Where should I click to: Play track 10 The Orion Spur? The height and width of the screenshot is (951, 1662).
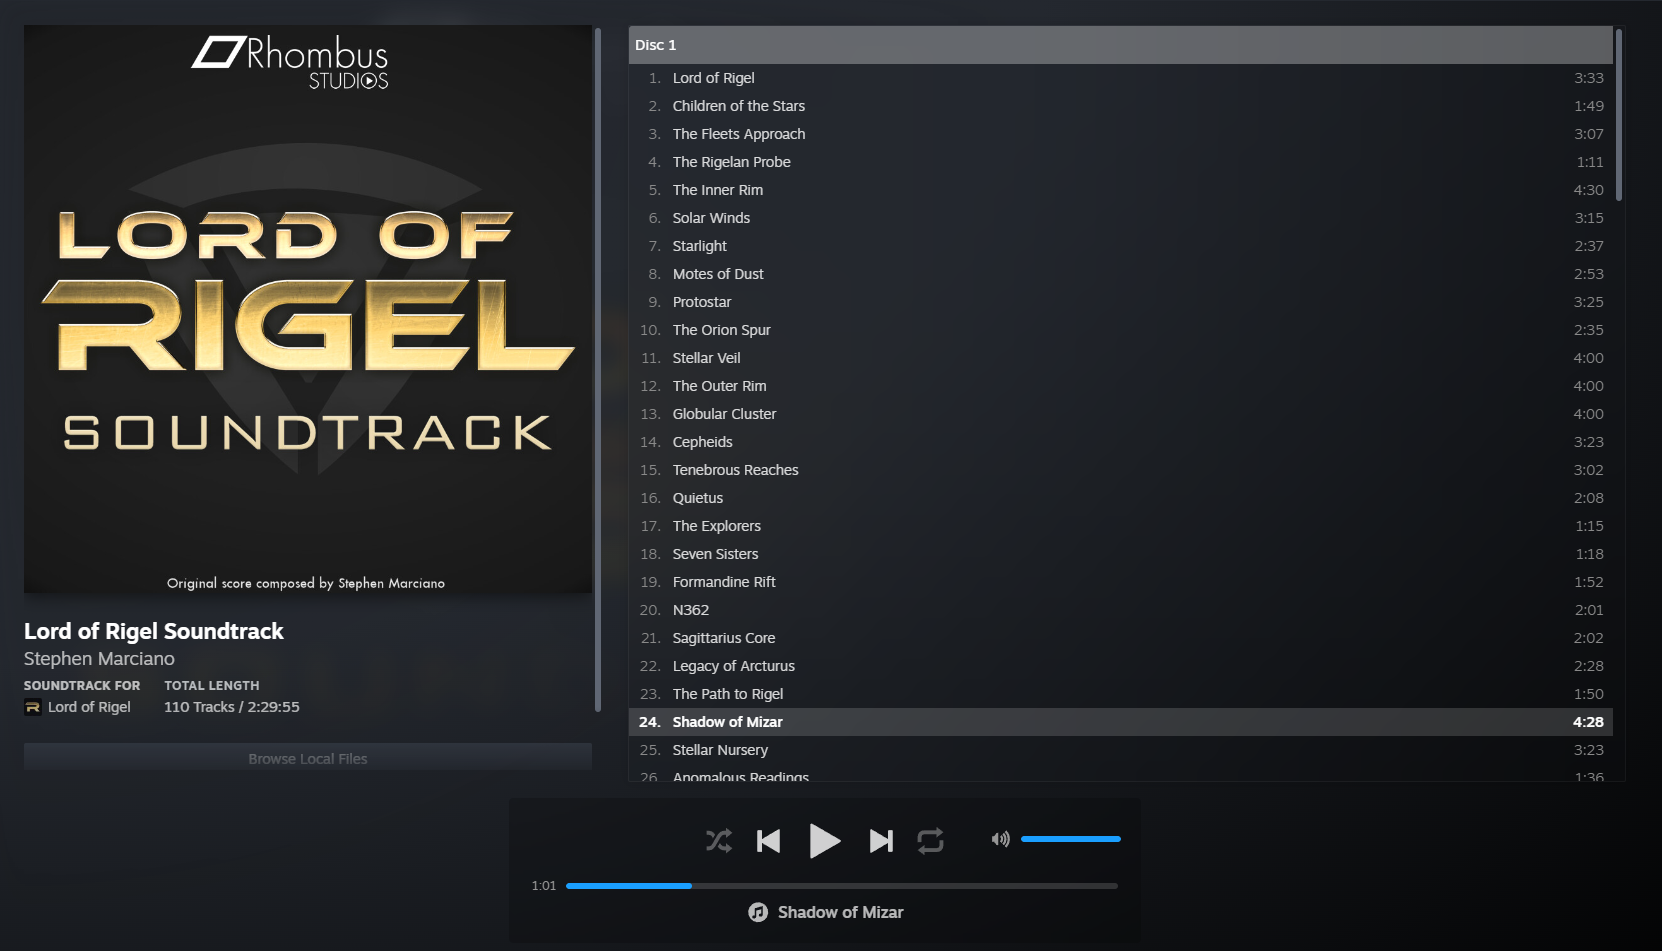[x=1120, y=330]
